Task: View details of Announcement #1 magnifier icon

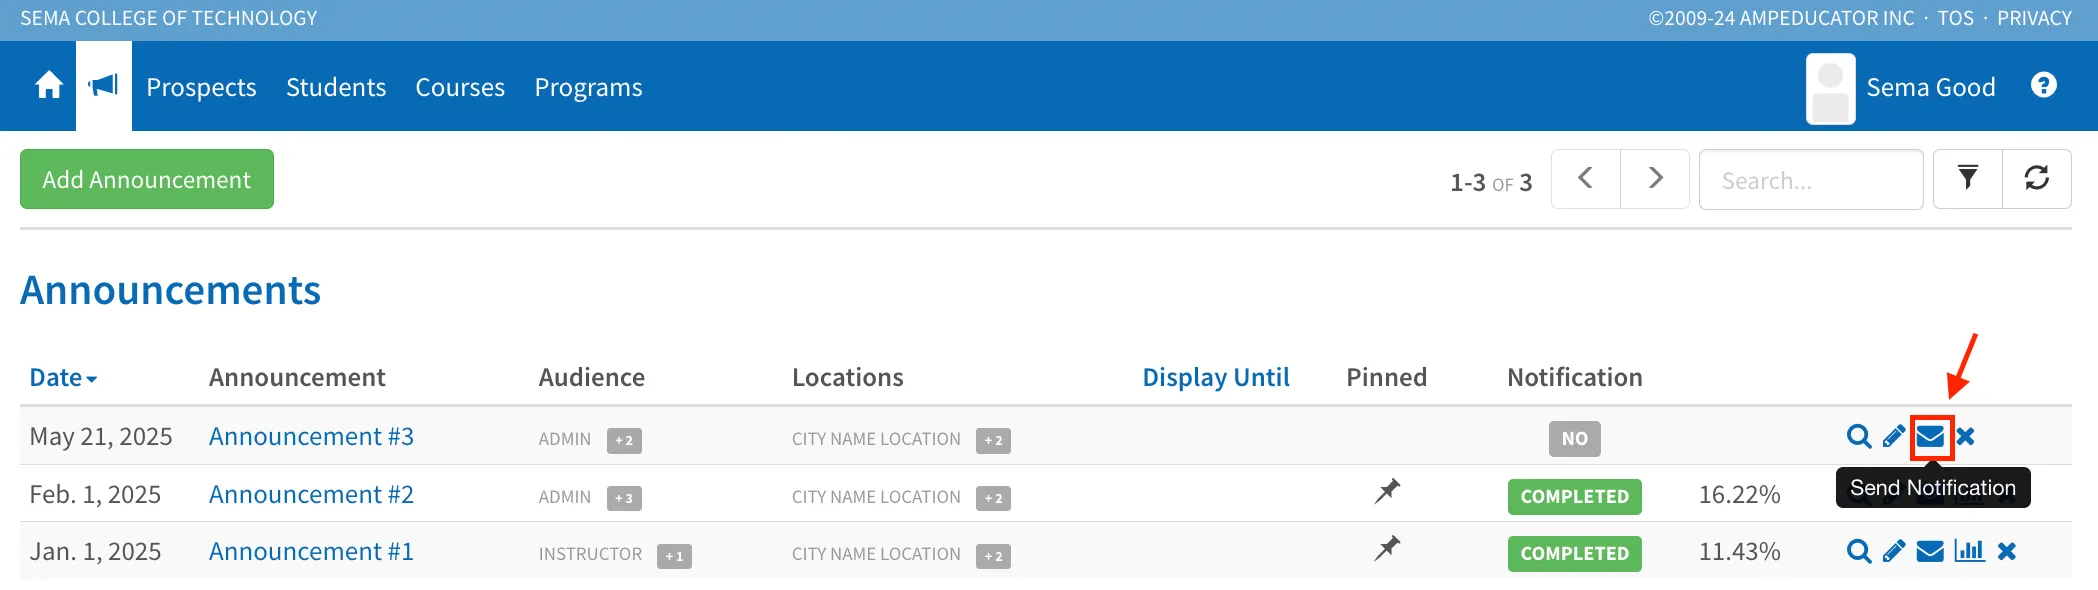Action: pyautogui.click(x=1859, y=552)
